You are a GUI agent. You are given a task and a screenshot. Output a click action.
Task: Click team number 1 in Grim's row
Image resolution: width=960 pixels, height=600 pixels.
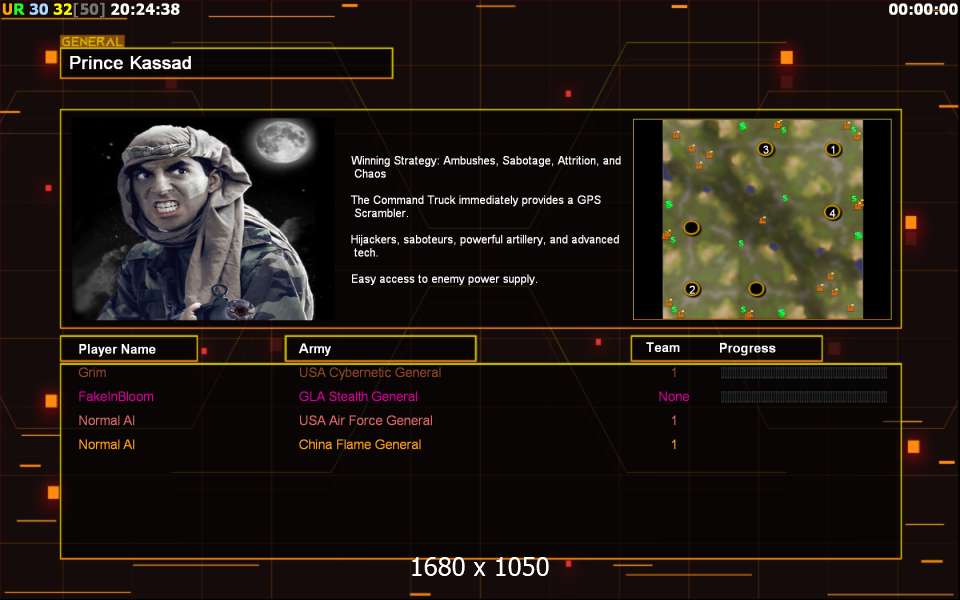pos(674,372)
